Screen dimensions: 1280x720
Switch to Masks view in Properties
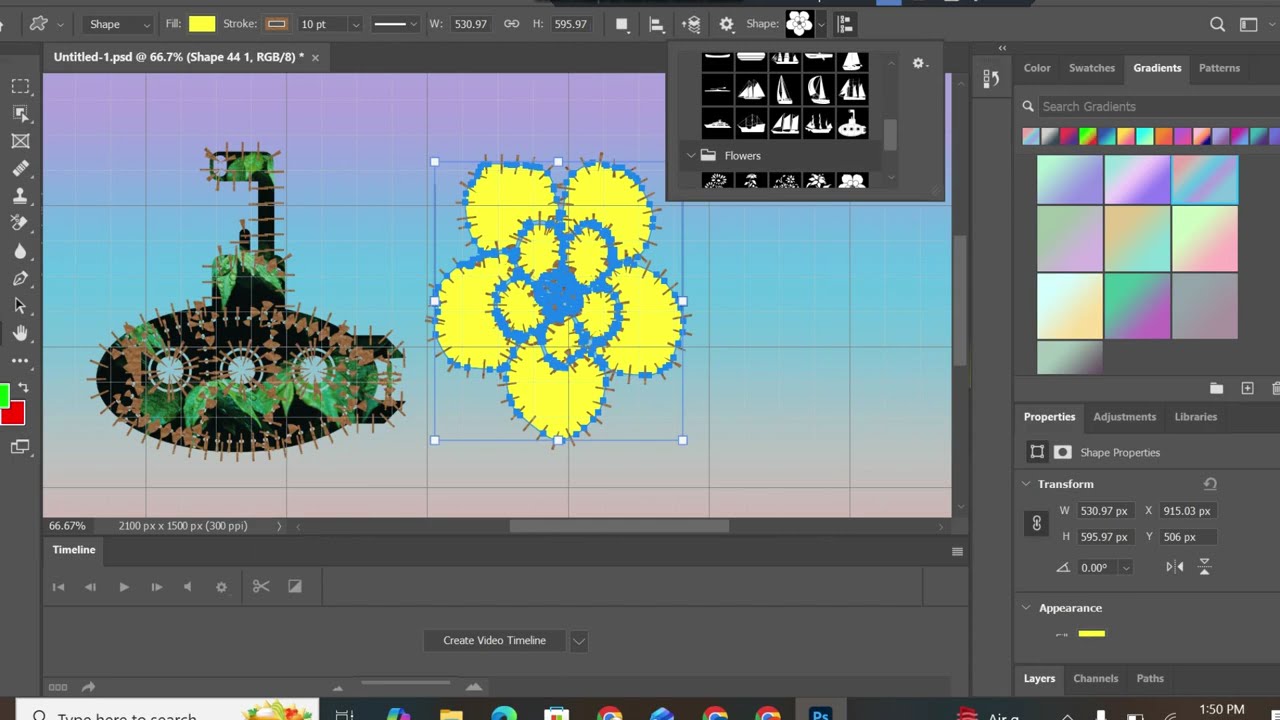1062,452
